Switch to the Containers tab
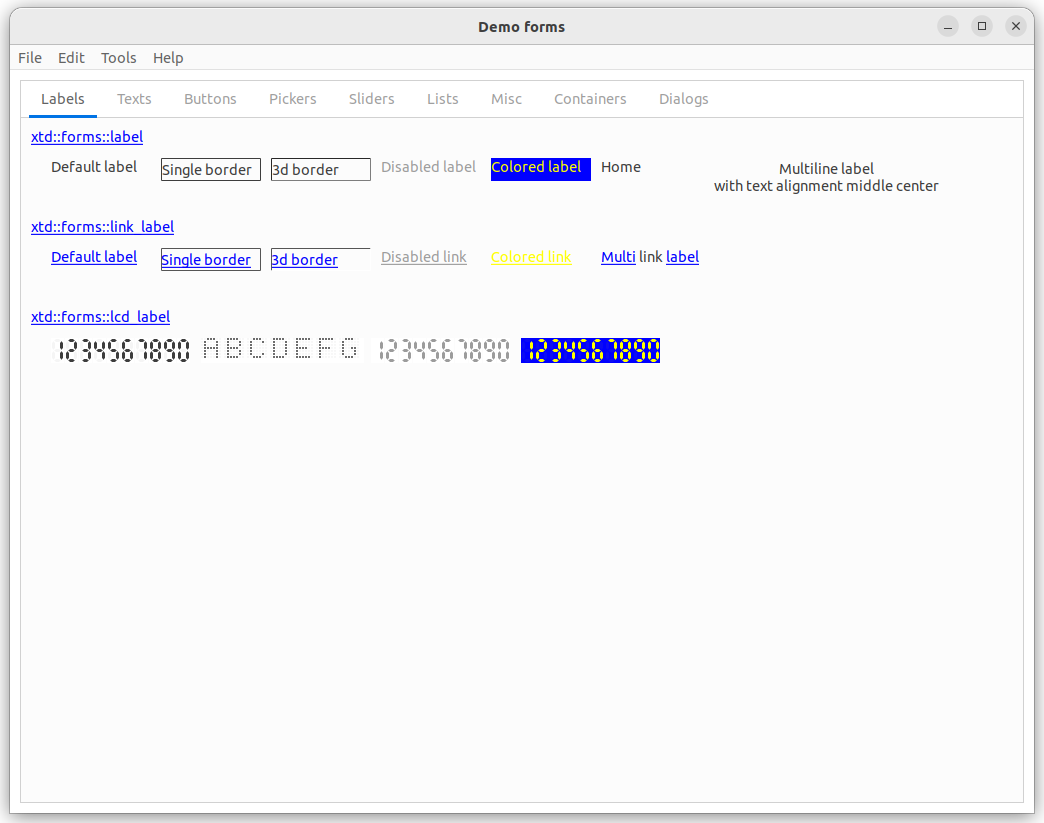The height and width of the screenshot is (823, 1044). 590,99
